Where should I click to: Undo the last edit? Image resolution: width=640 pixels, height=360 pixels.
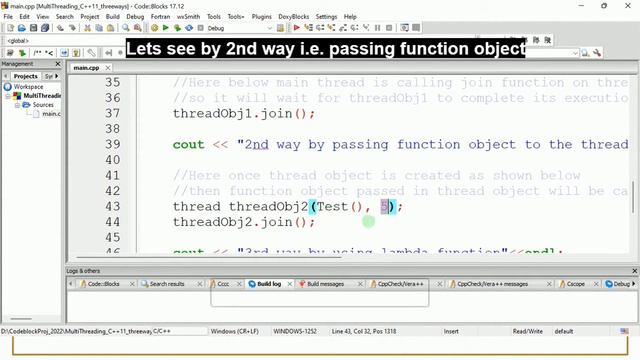point(60,28)
